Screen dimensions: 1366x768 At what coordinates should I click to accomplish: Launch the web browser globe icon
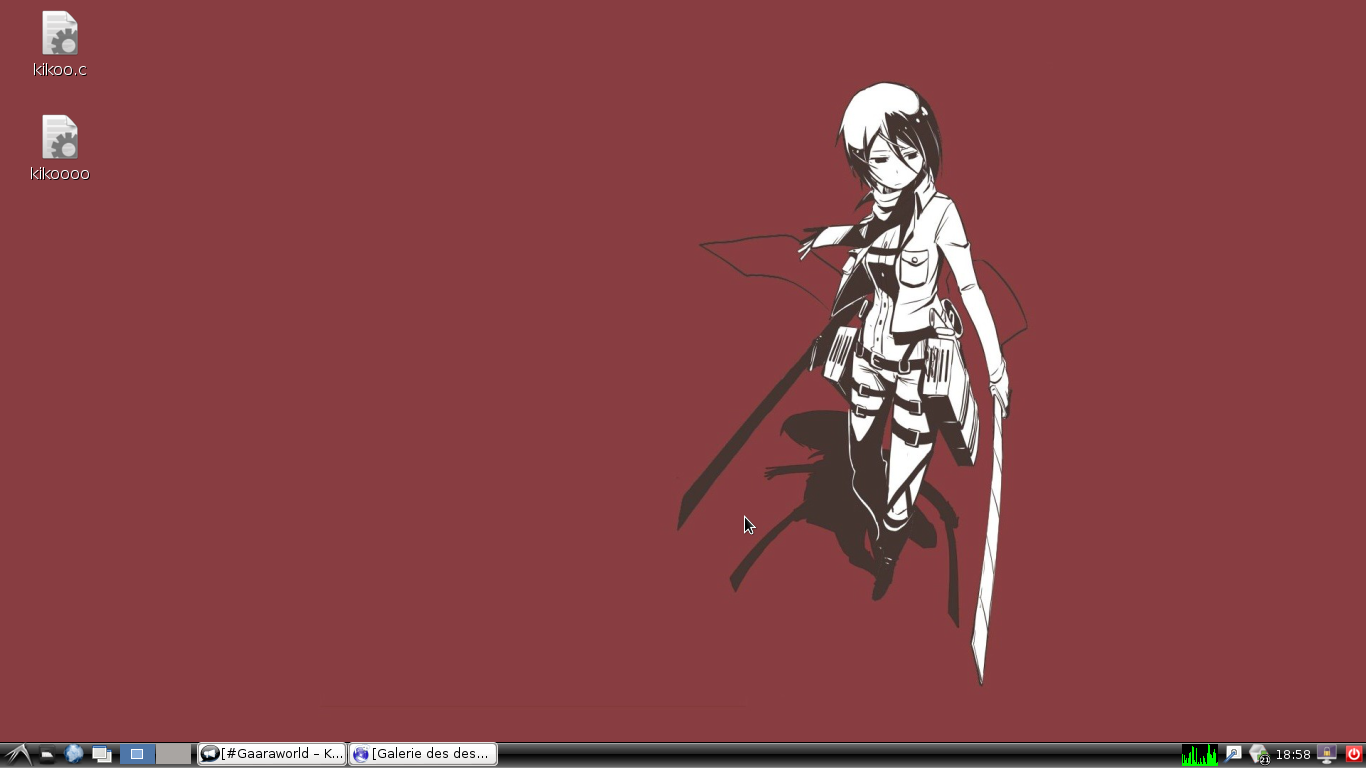[x=74, y=754]
